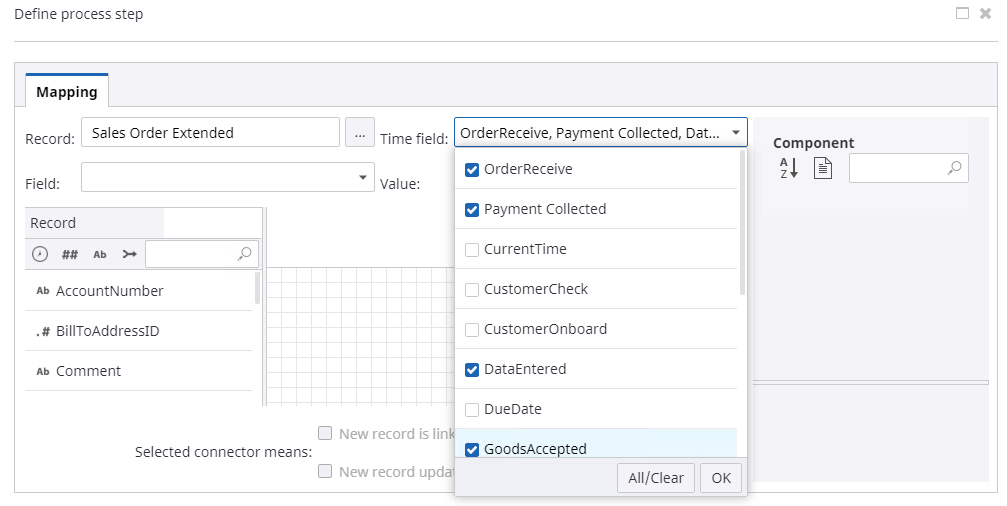Sort components alphabetically with A-Z icon
1007x506 pixels.
click(x=788, y=168)
